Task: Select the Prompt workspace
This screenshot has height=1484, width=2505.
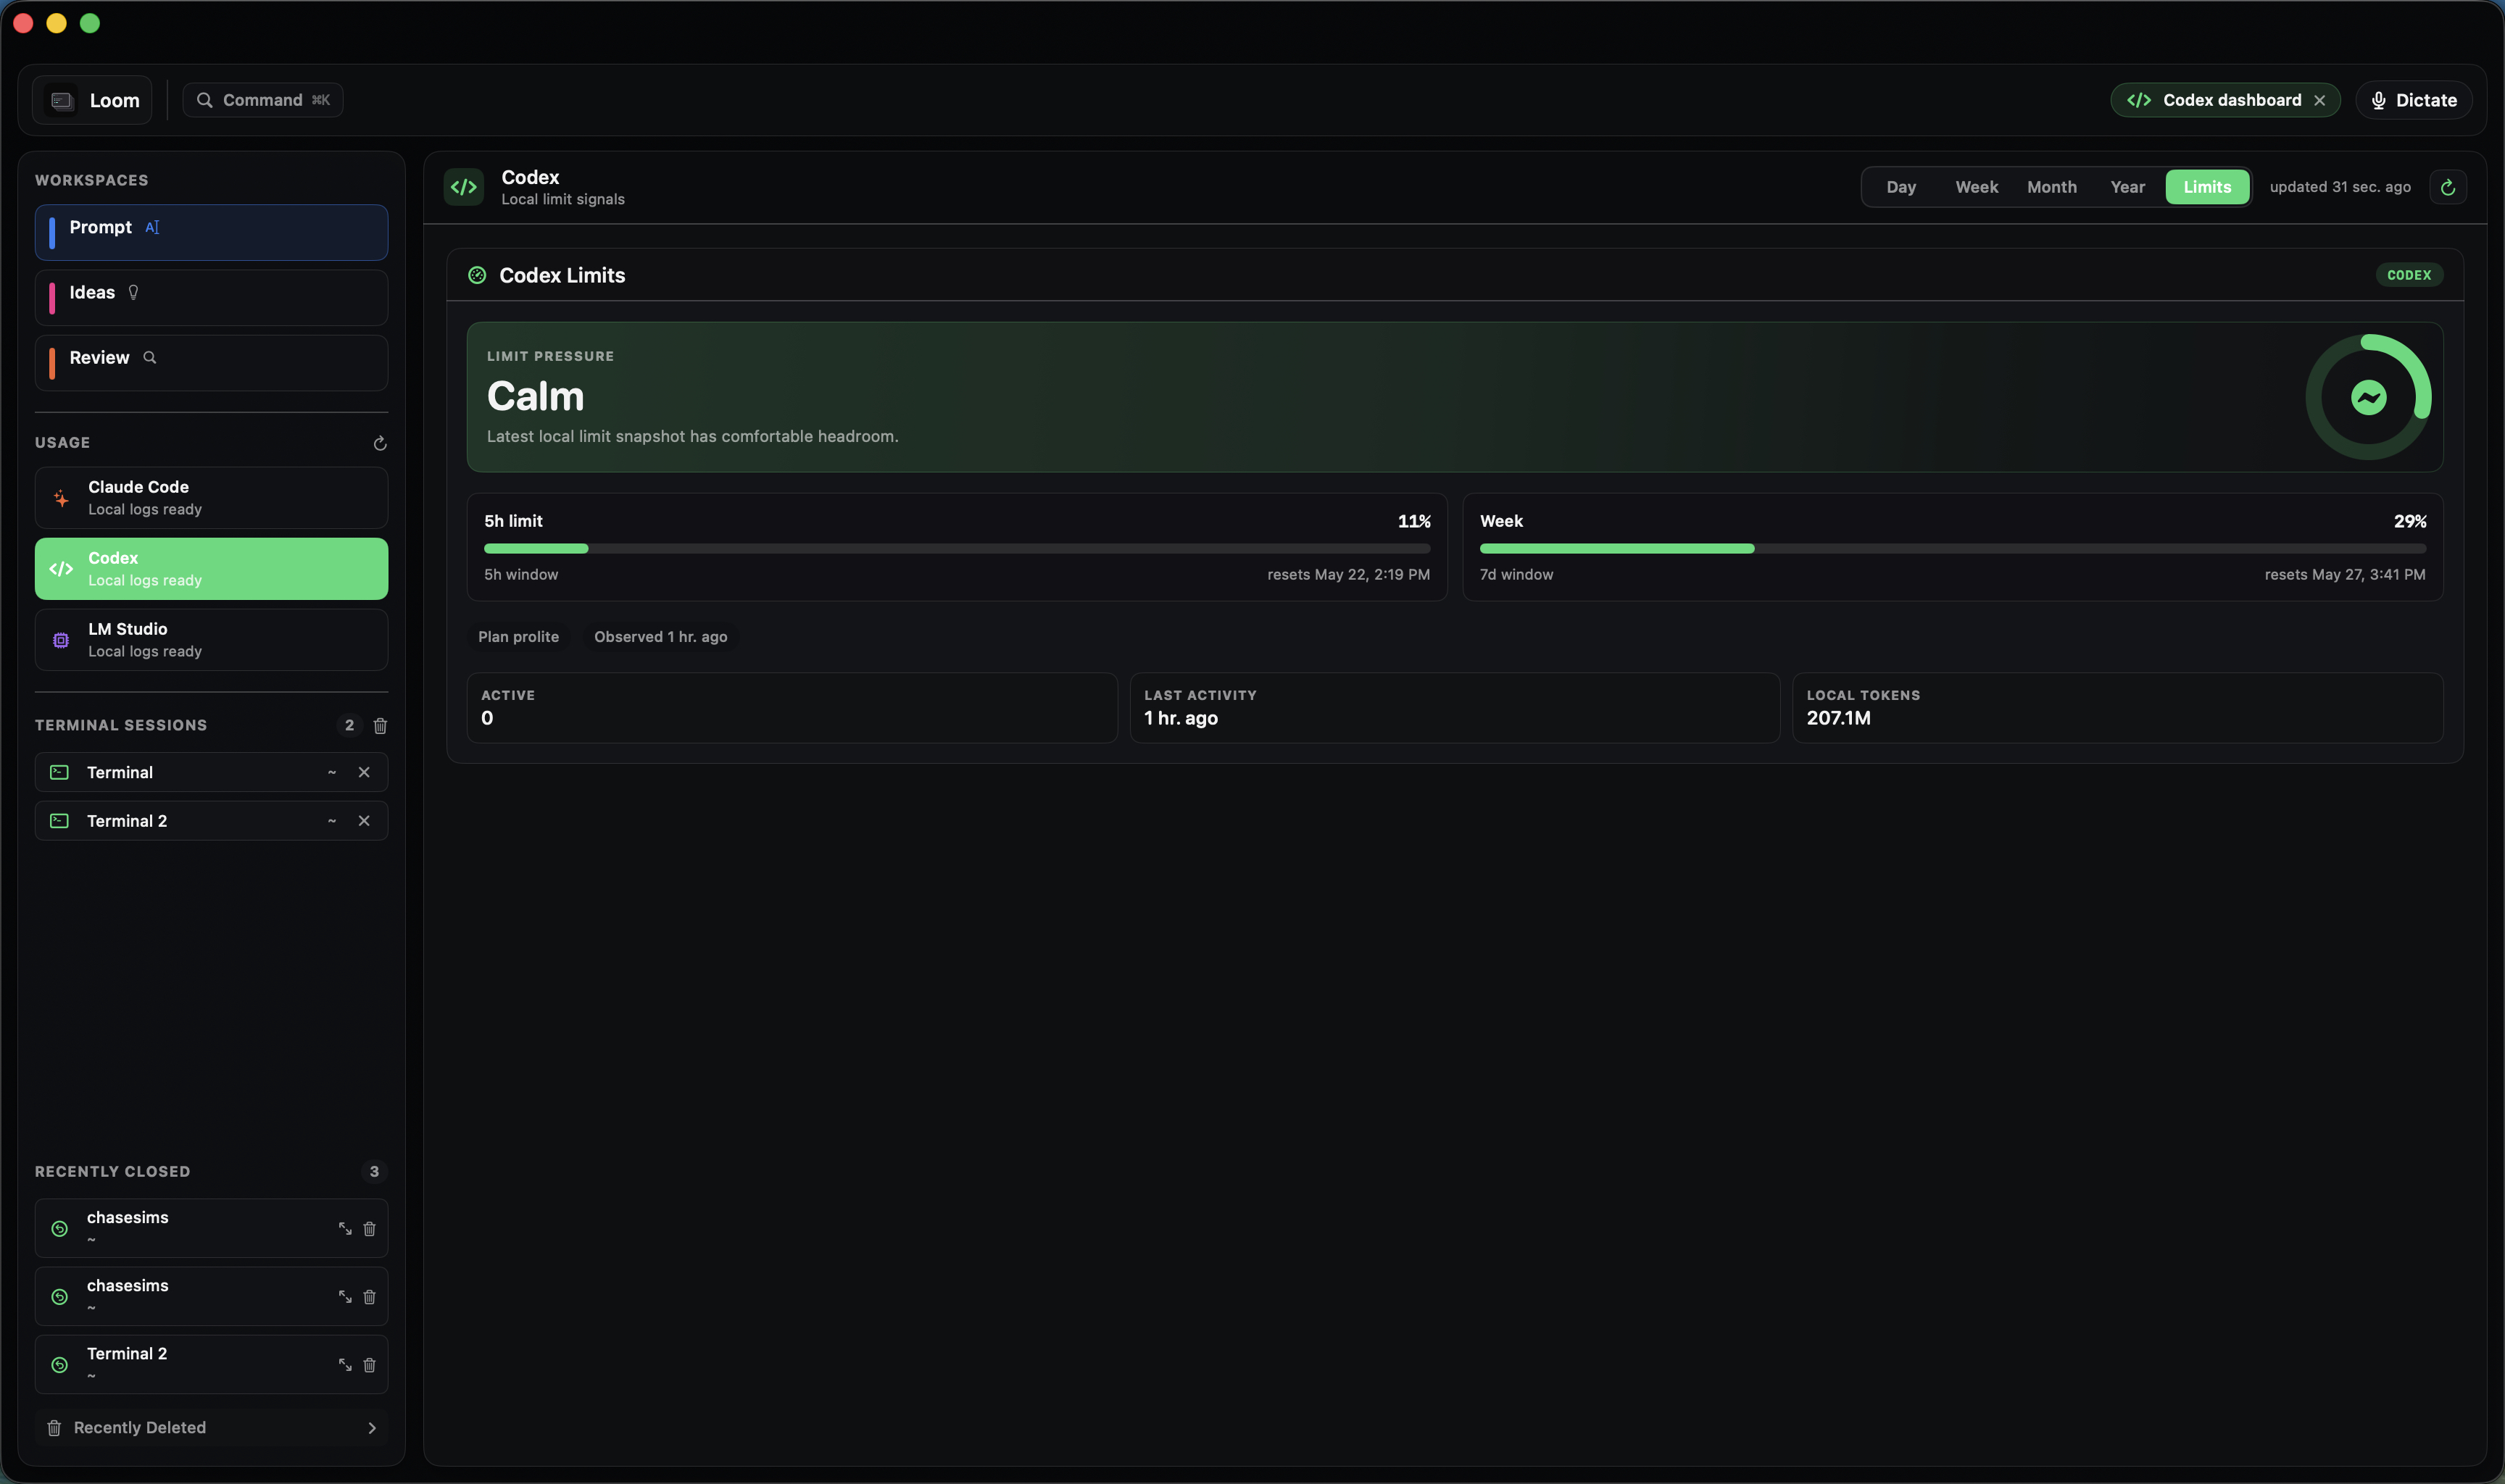Action: (211, 232)
